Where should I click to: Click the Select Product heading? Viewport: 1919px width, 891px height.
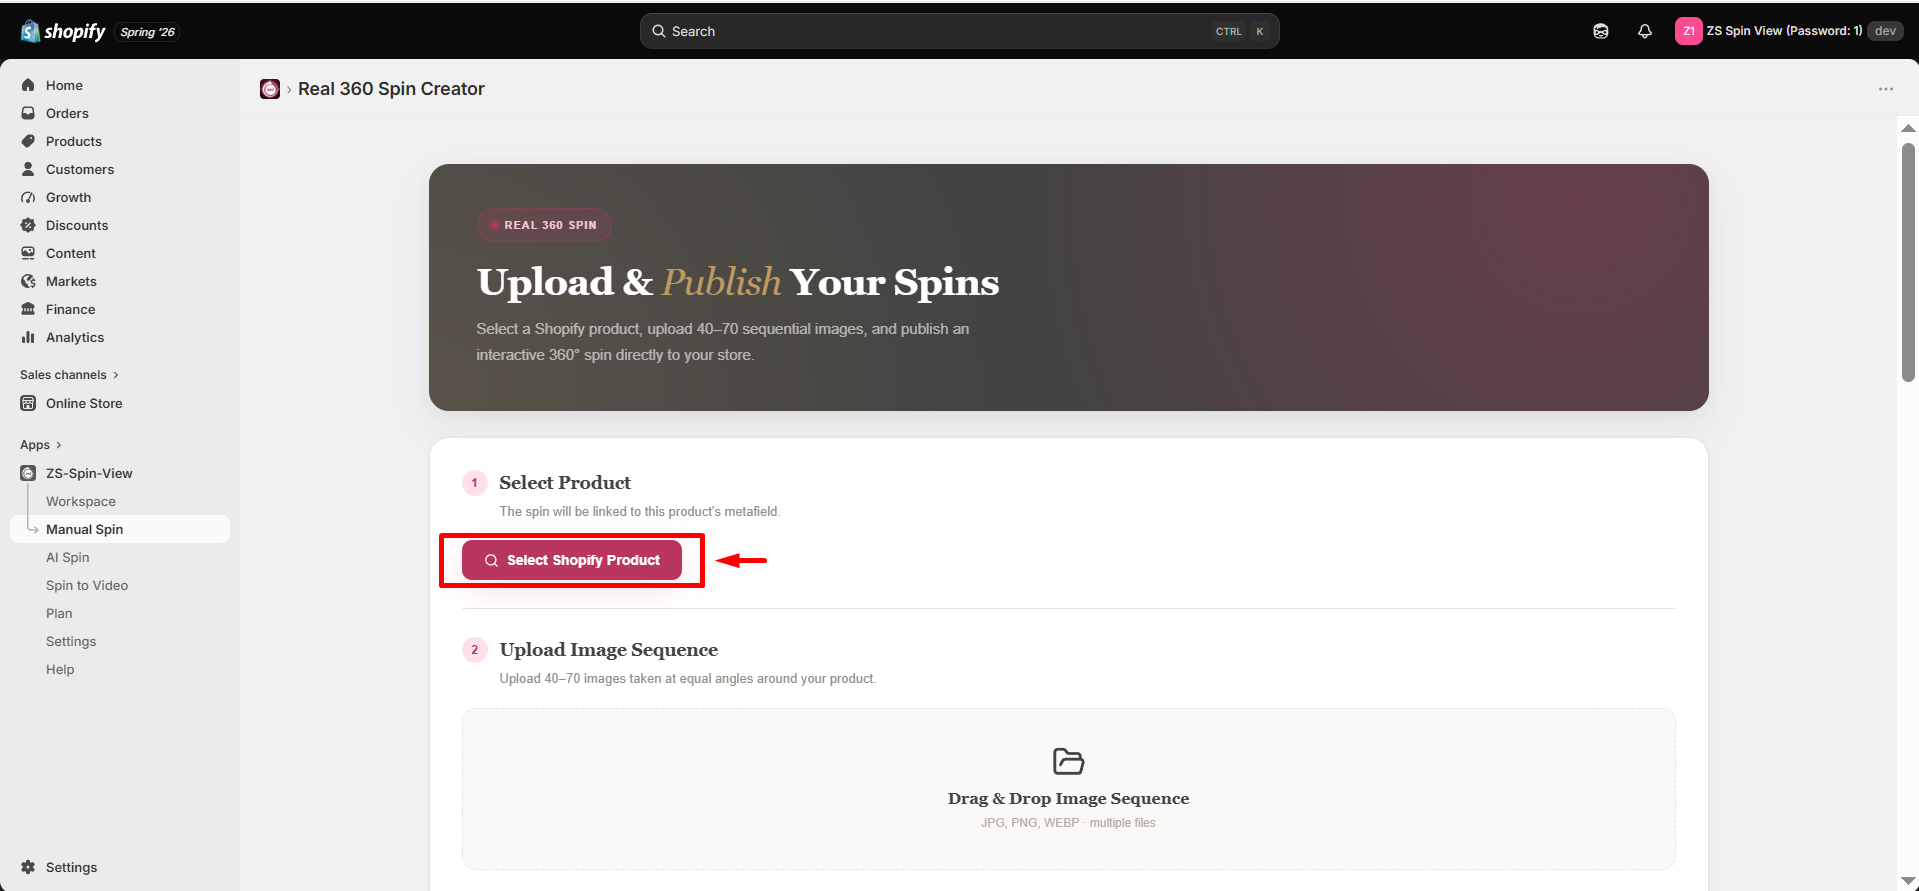[565, 483]
